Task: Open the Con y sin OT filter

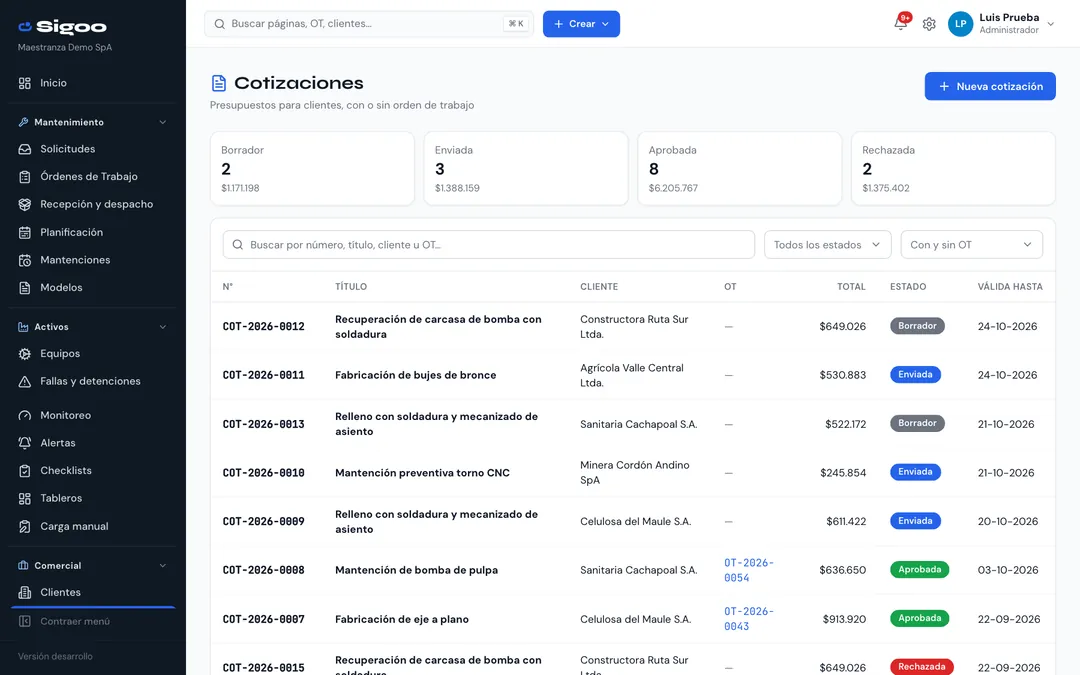Action: [971, 245]
